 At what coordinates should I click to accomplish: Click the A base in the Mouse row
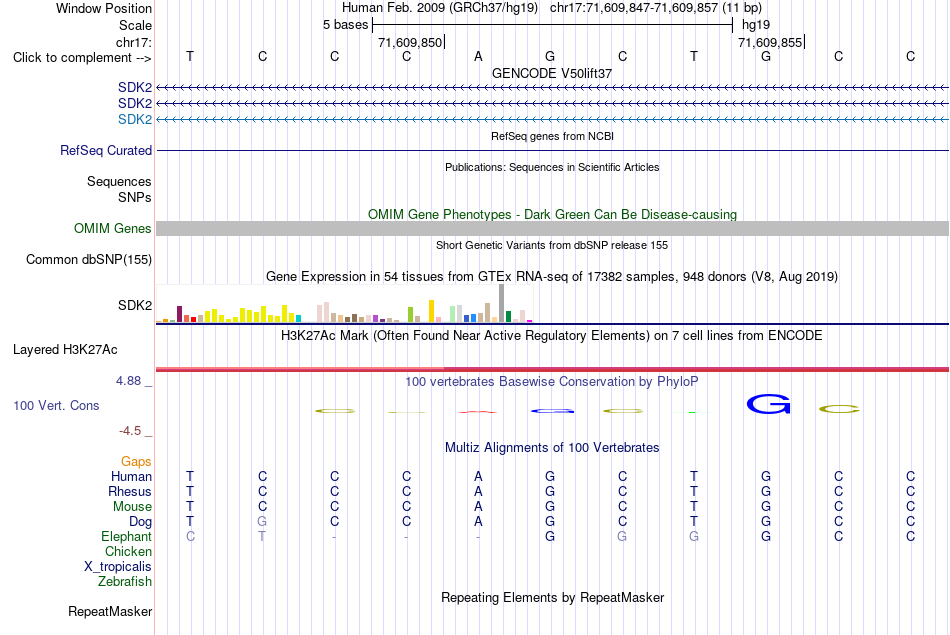[x=478, y=507]
